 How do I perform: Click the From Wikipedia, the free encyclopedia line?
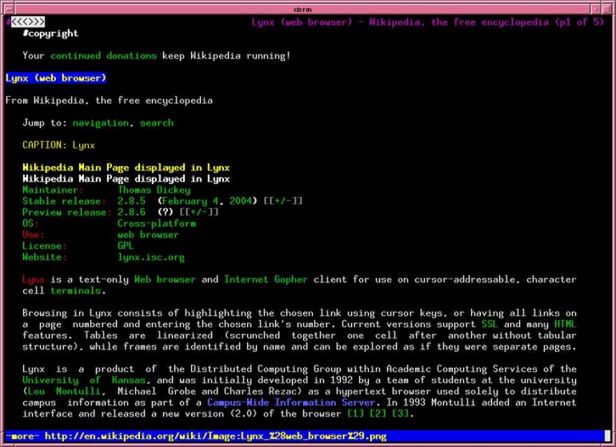click(x=109, y=101)
